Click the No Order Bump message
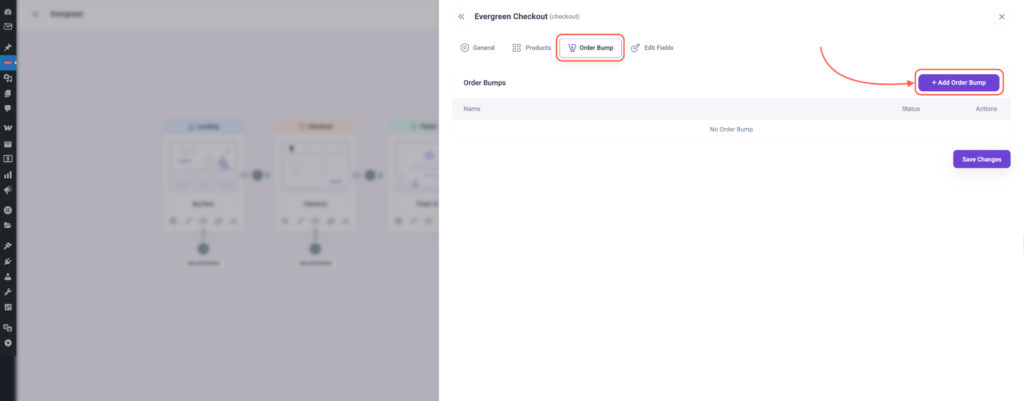The height and width of the screenshot is (401, 1024). 731,129
